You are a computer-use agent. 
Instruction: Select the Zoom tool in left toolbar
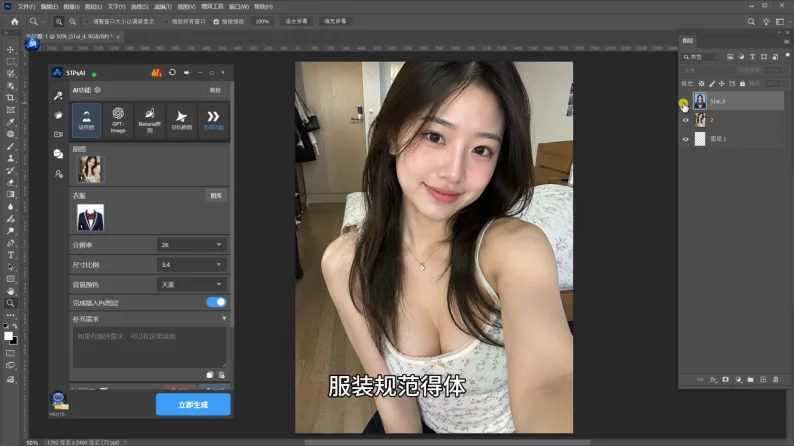(x=11, y=303)
